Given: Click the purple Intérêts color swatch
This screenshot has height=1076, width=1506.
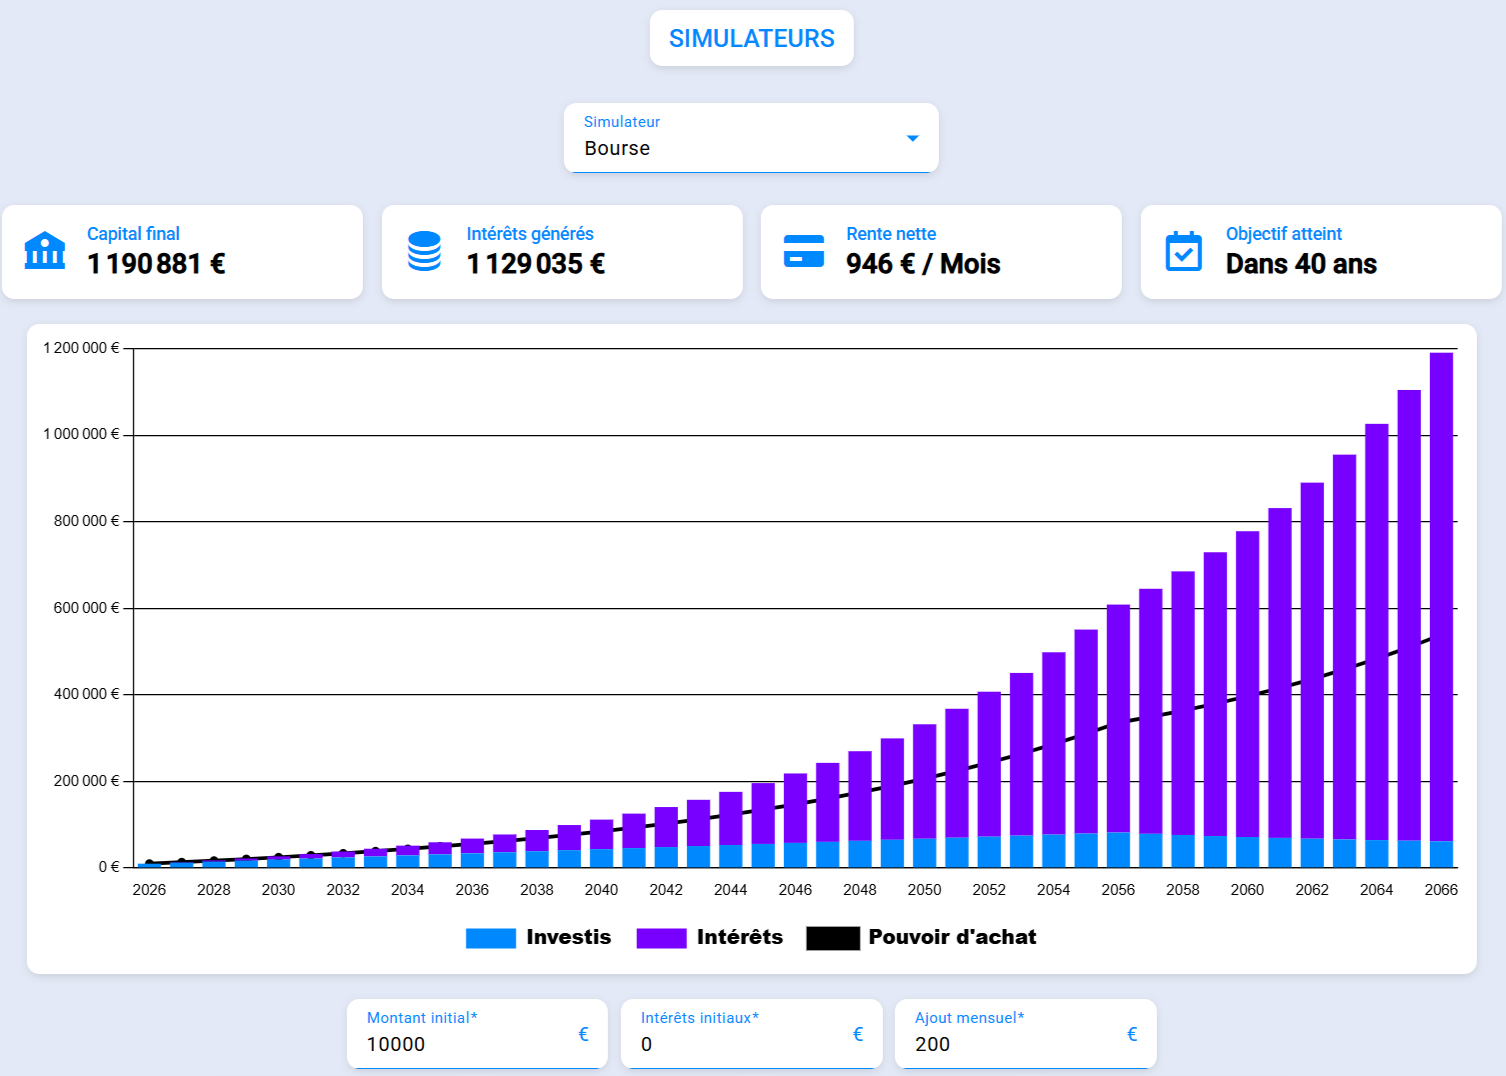Looking at the screenshot, I should (x=661, y=938).
